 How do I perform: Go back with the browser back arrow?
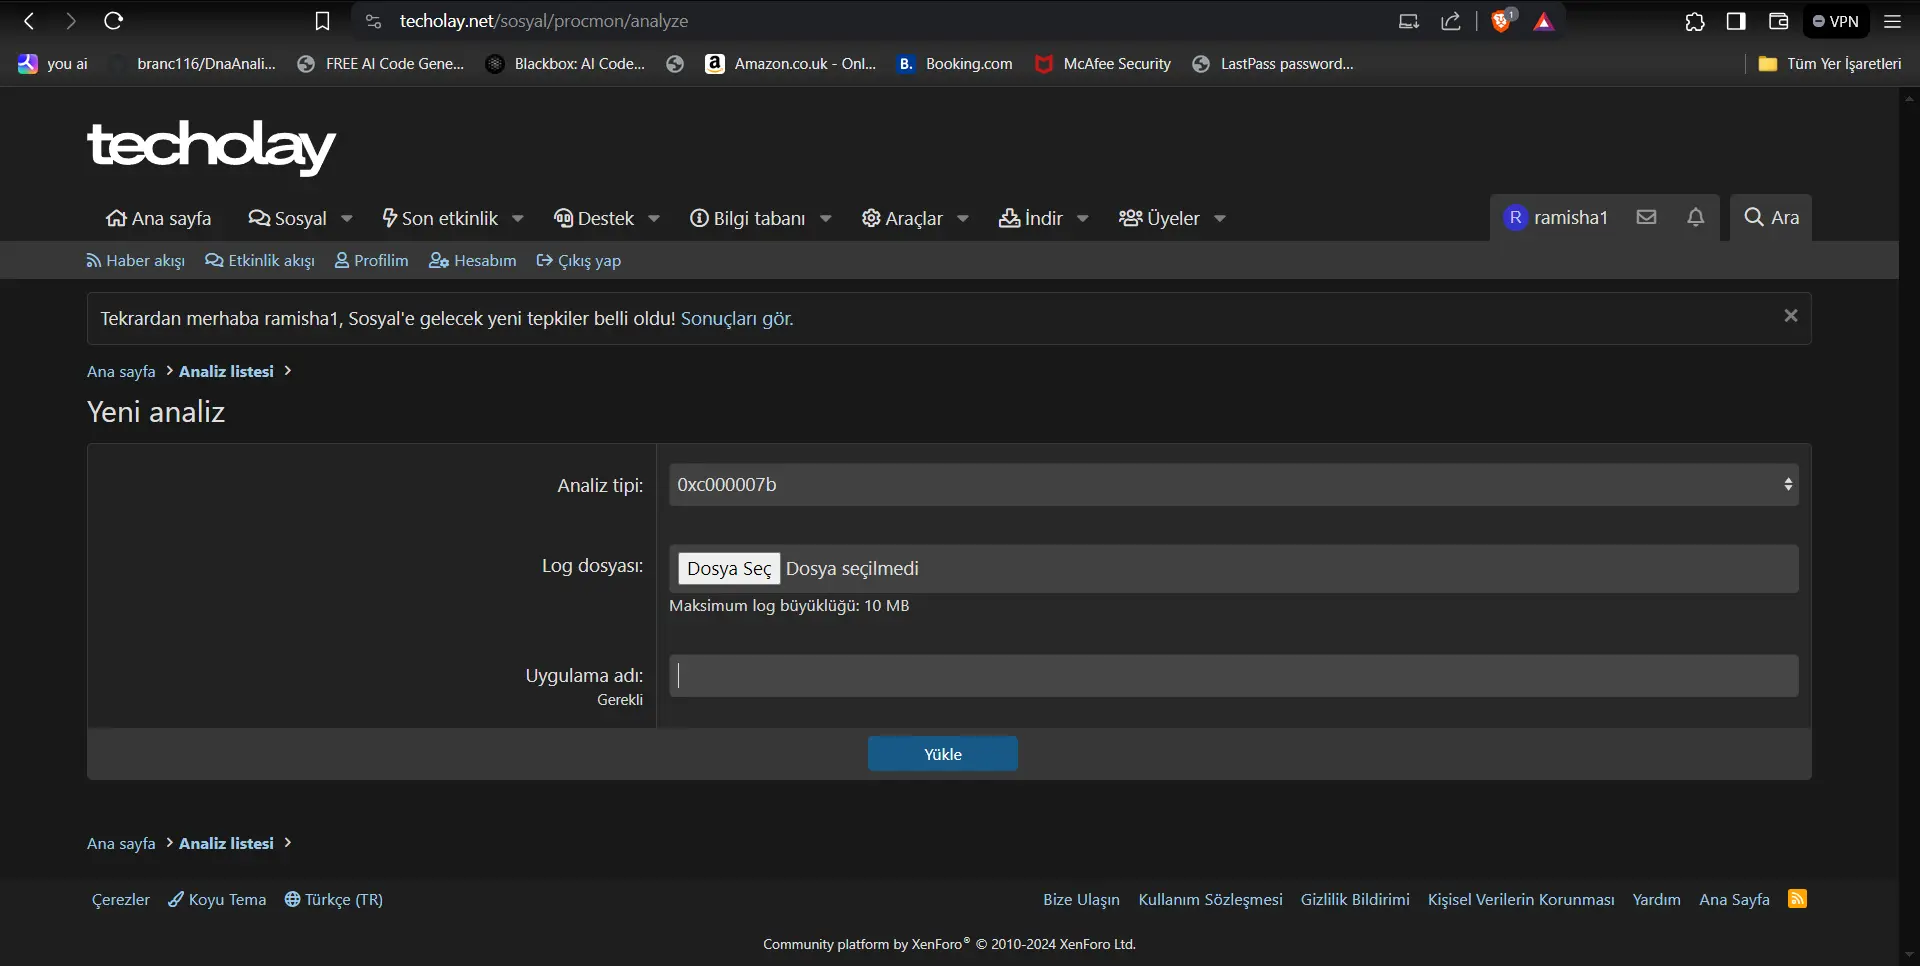click(29, 21)
